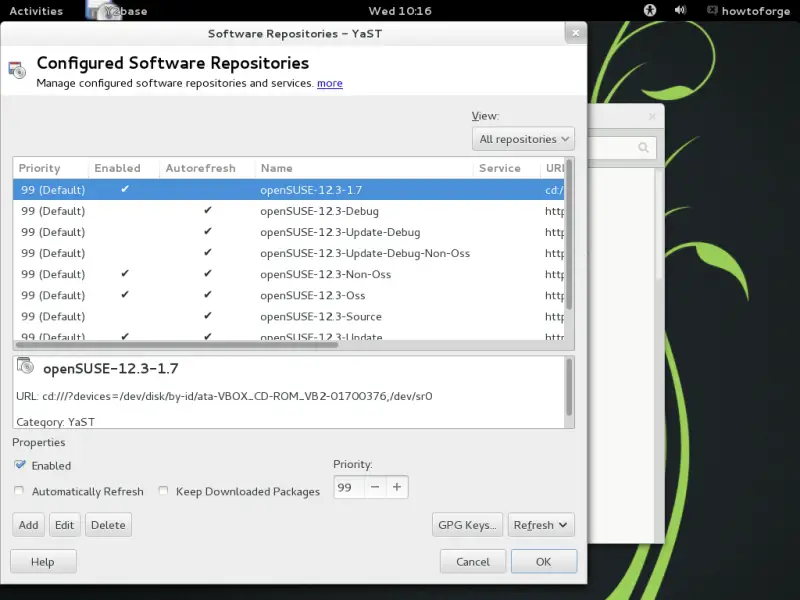Select the openSUSE-12.3-Debug repository row
The height and width of the screenshot is (600, 800).
click(289, 211)
